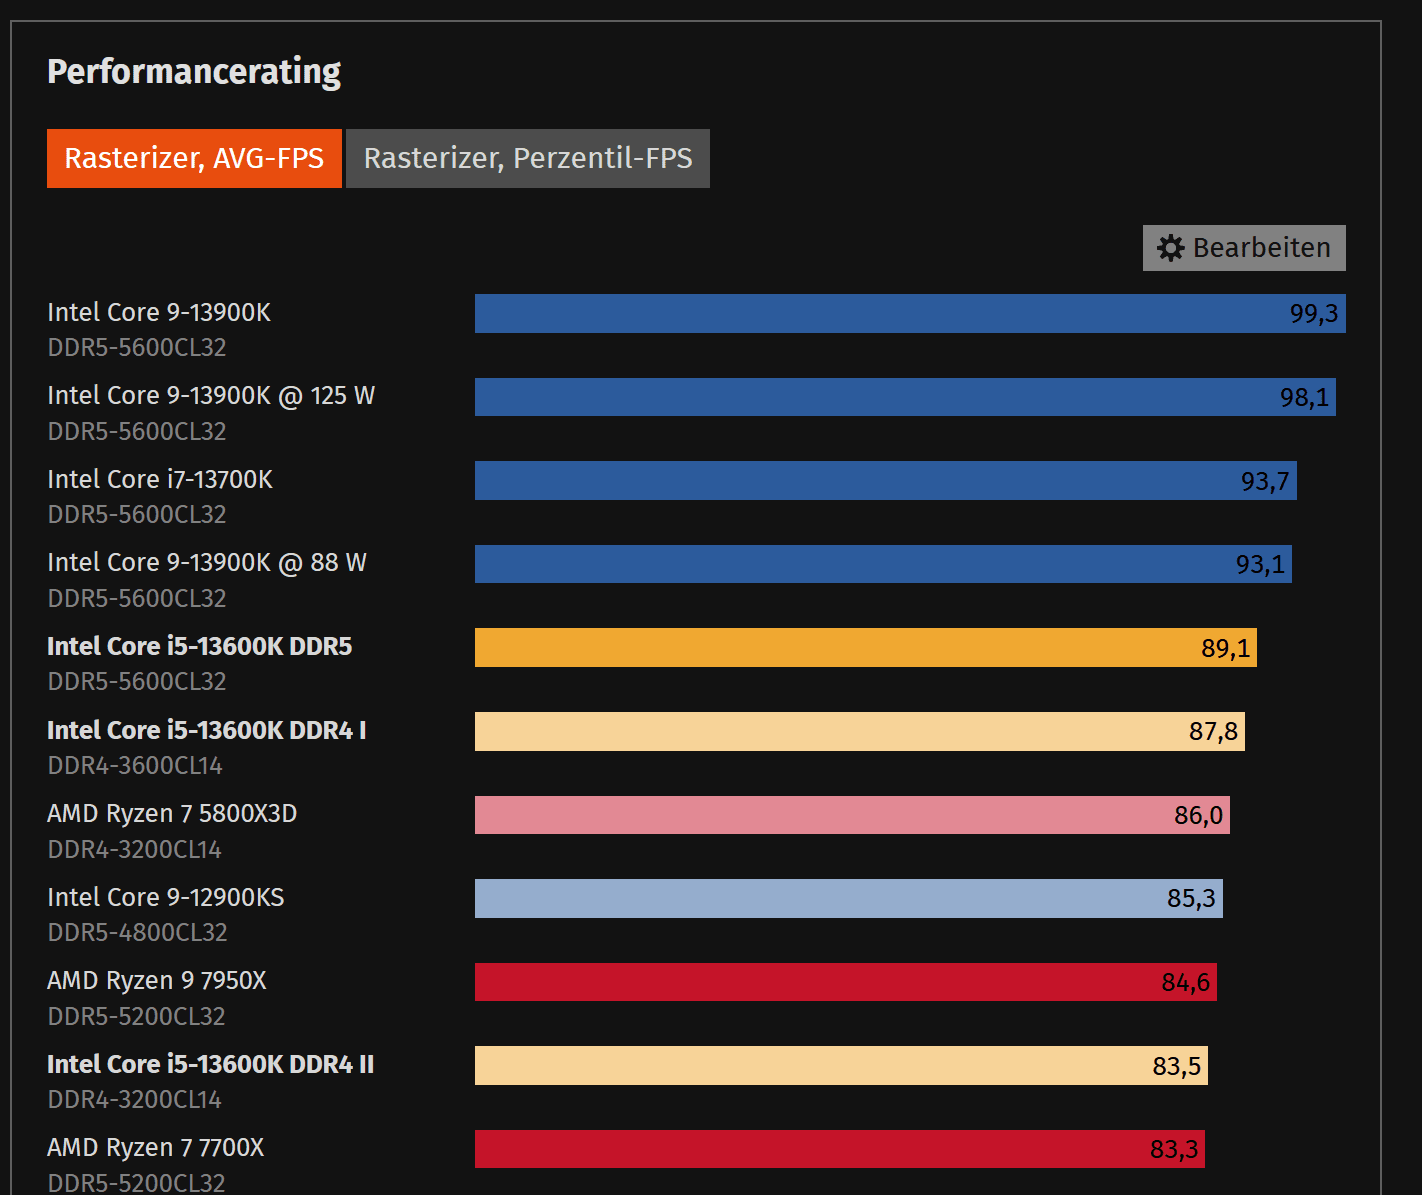Click the beige bar showing 87,8

(x=860, y=731)
